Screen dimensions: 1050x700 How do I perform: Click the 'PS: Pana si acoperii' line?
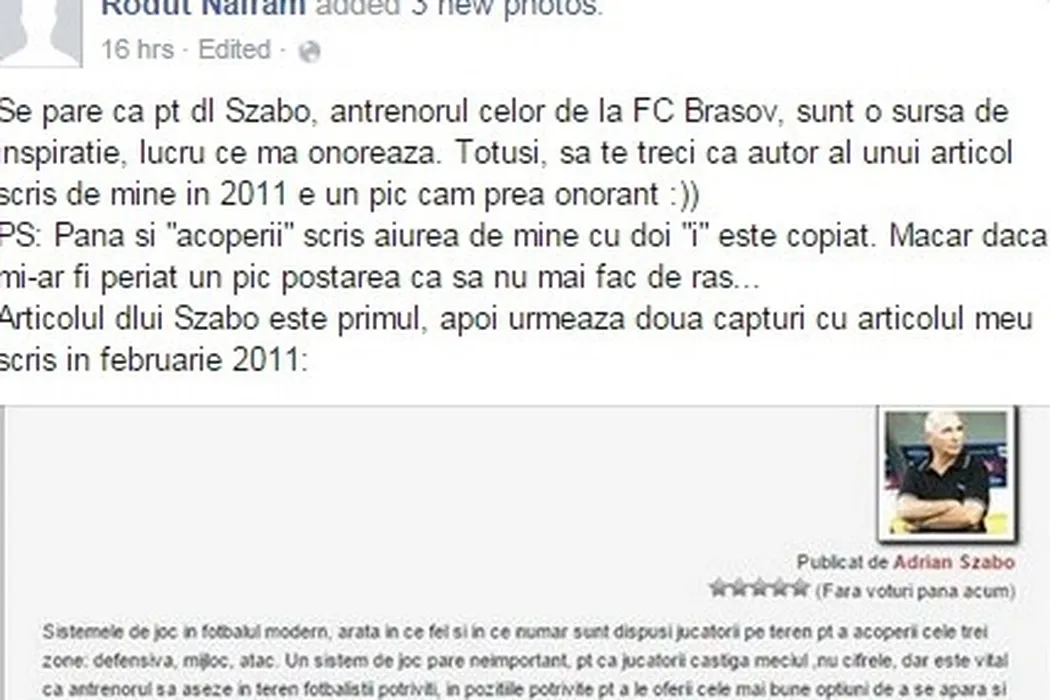[x=523, y=236]
